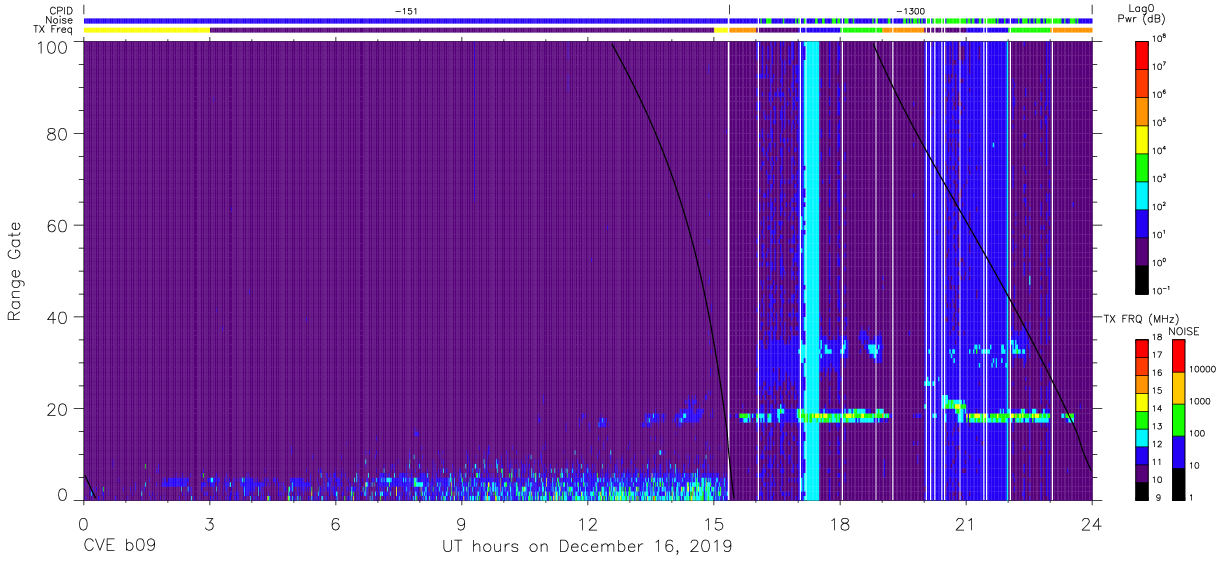Click the range gate tick label 80
Viewport: 1228px width, 567px height.
coord(59,134)
